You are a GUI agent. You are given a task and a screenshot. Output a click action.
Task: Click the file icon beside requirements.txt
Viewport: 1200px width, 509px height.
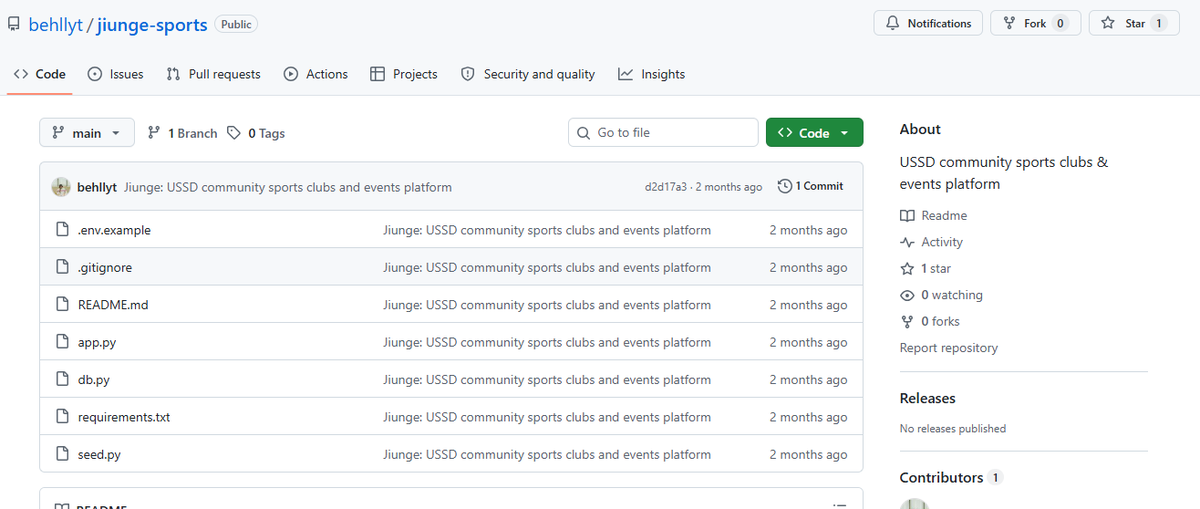pyautogui.click(x=62, y=417)
